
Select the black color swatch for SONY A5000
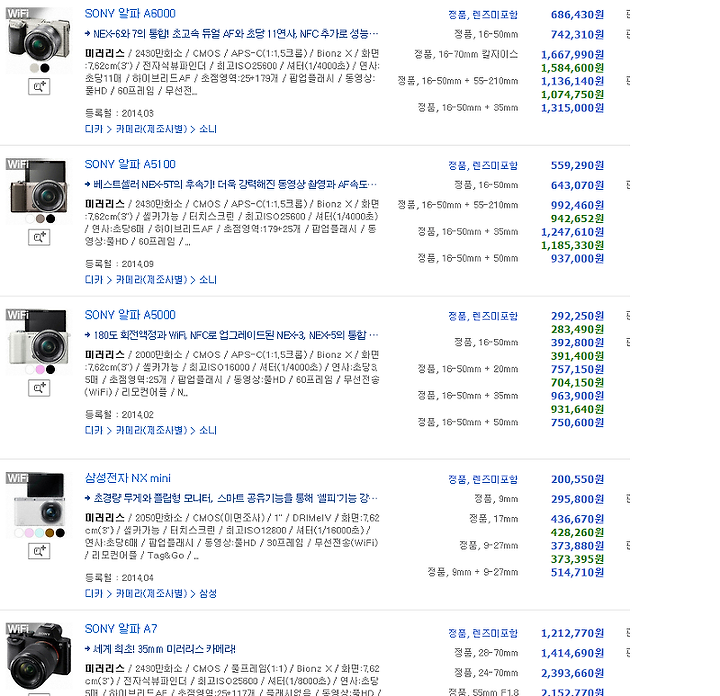[x=51, y=369]
